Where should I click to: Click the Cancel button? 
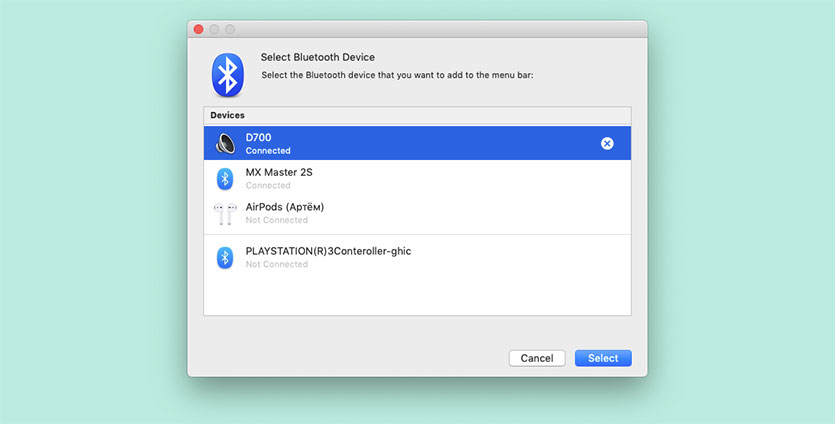[x=537, y=358]
